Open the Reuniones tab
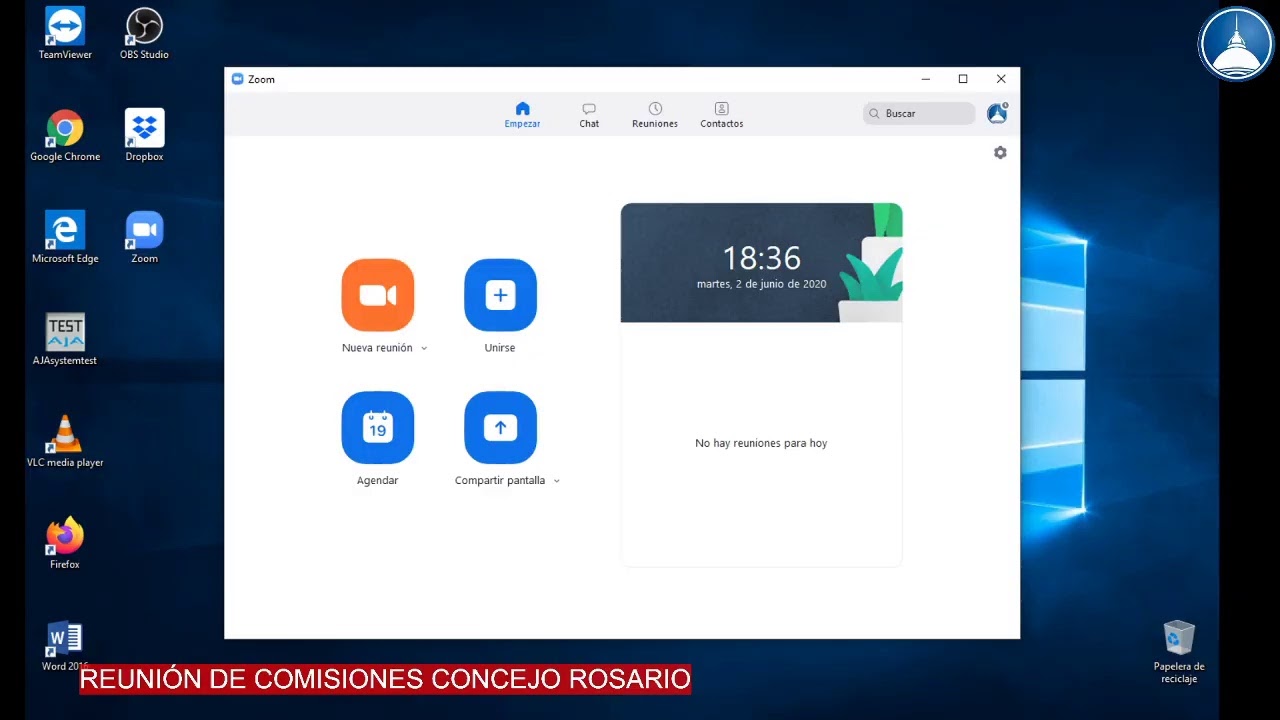The width and height of the screenshot is (1280, 720). [655, 115]
